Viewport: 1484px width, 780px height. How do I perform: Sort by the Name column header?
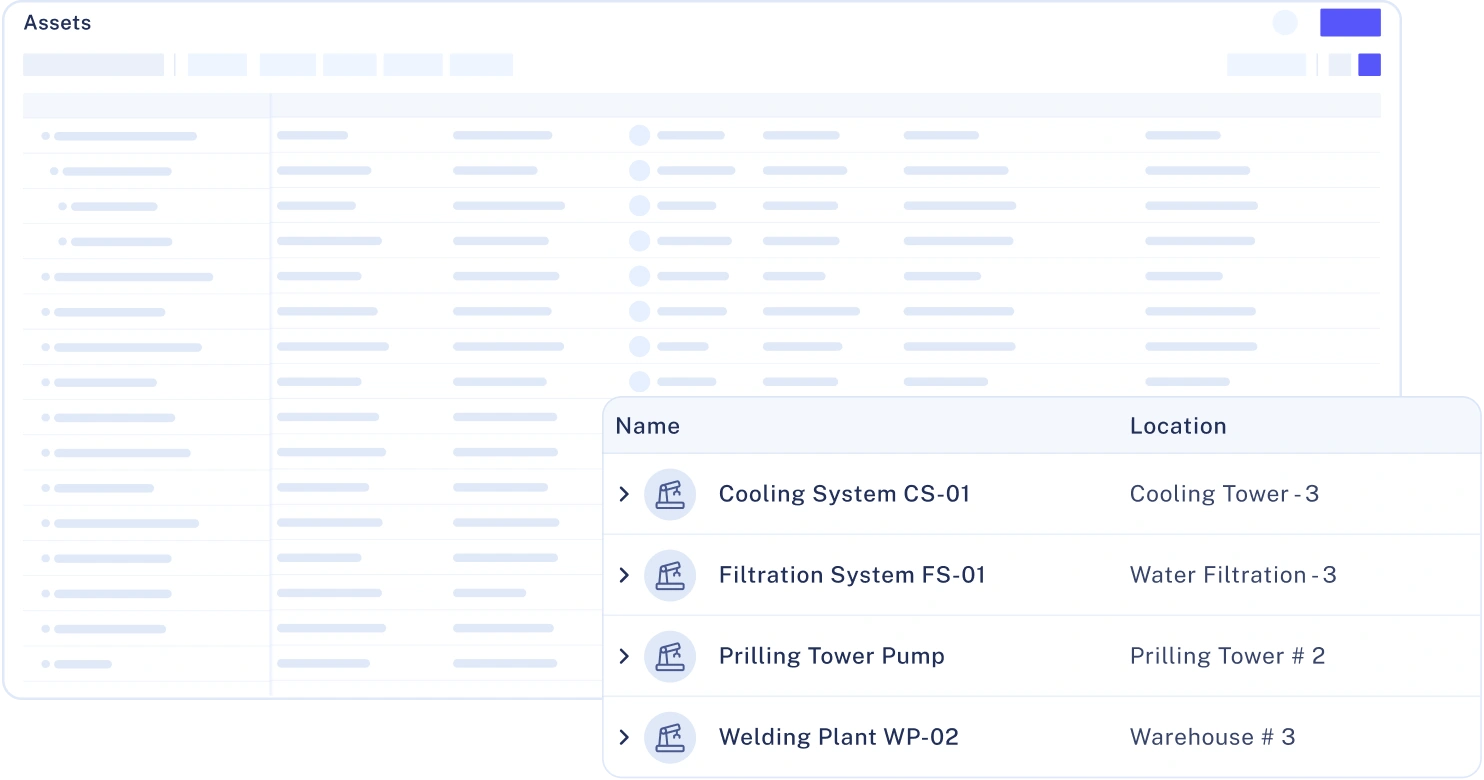pos(647,426)
